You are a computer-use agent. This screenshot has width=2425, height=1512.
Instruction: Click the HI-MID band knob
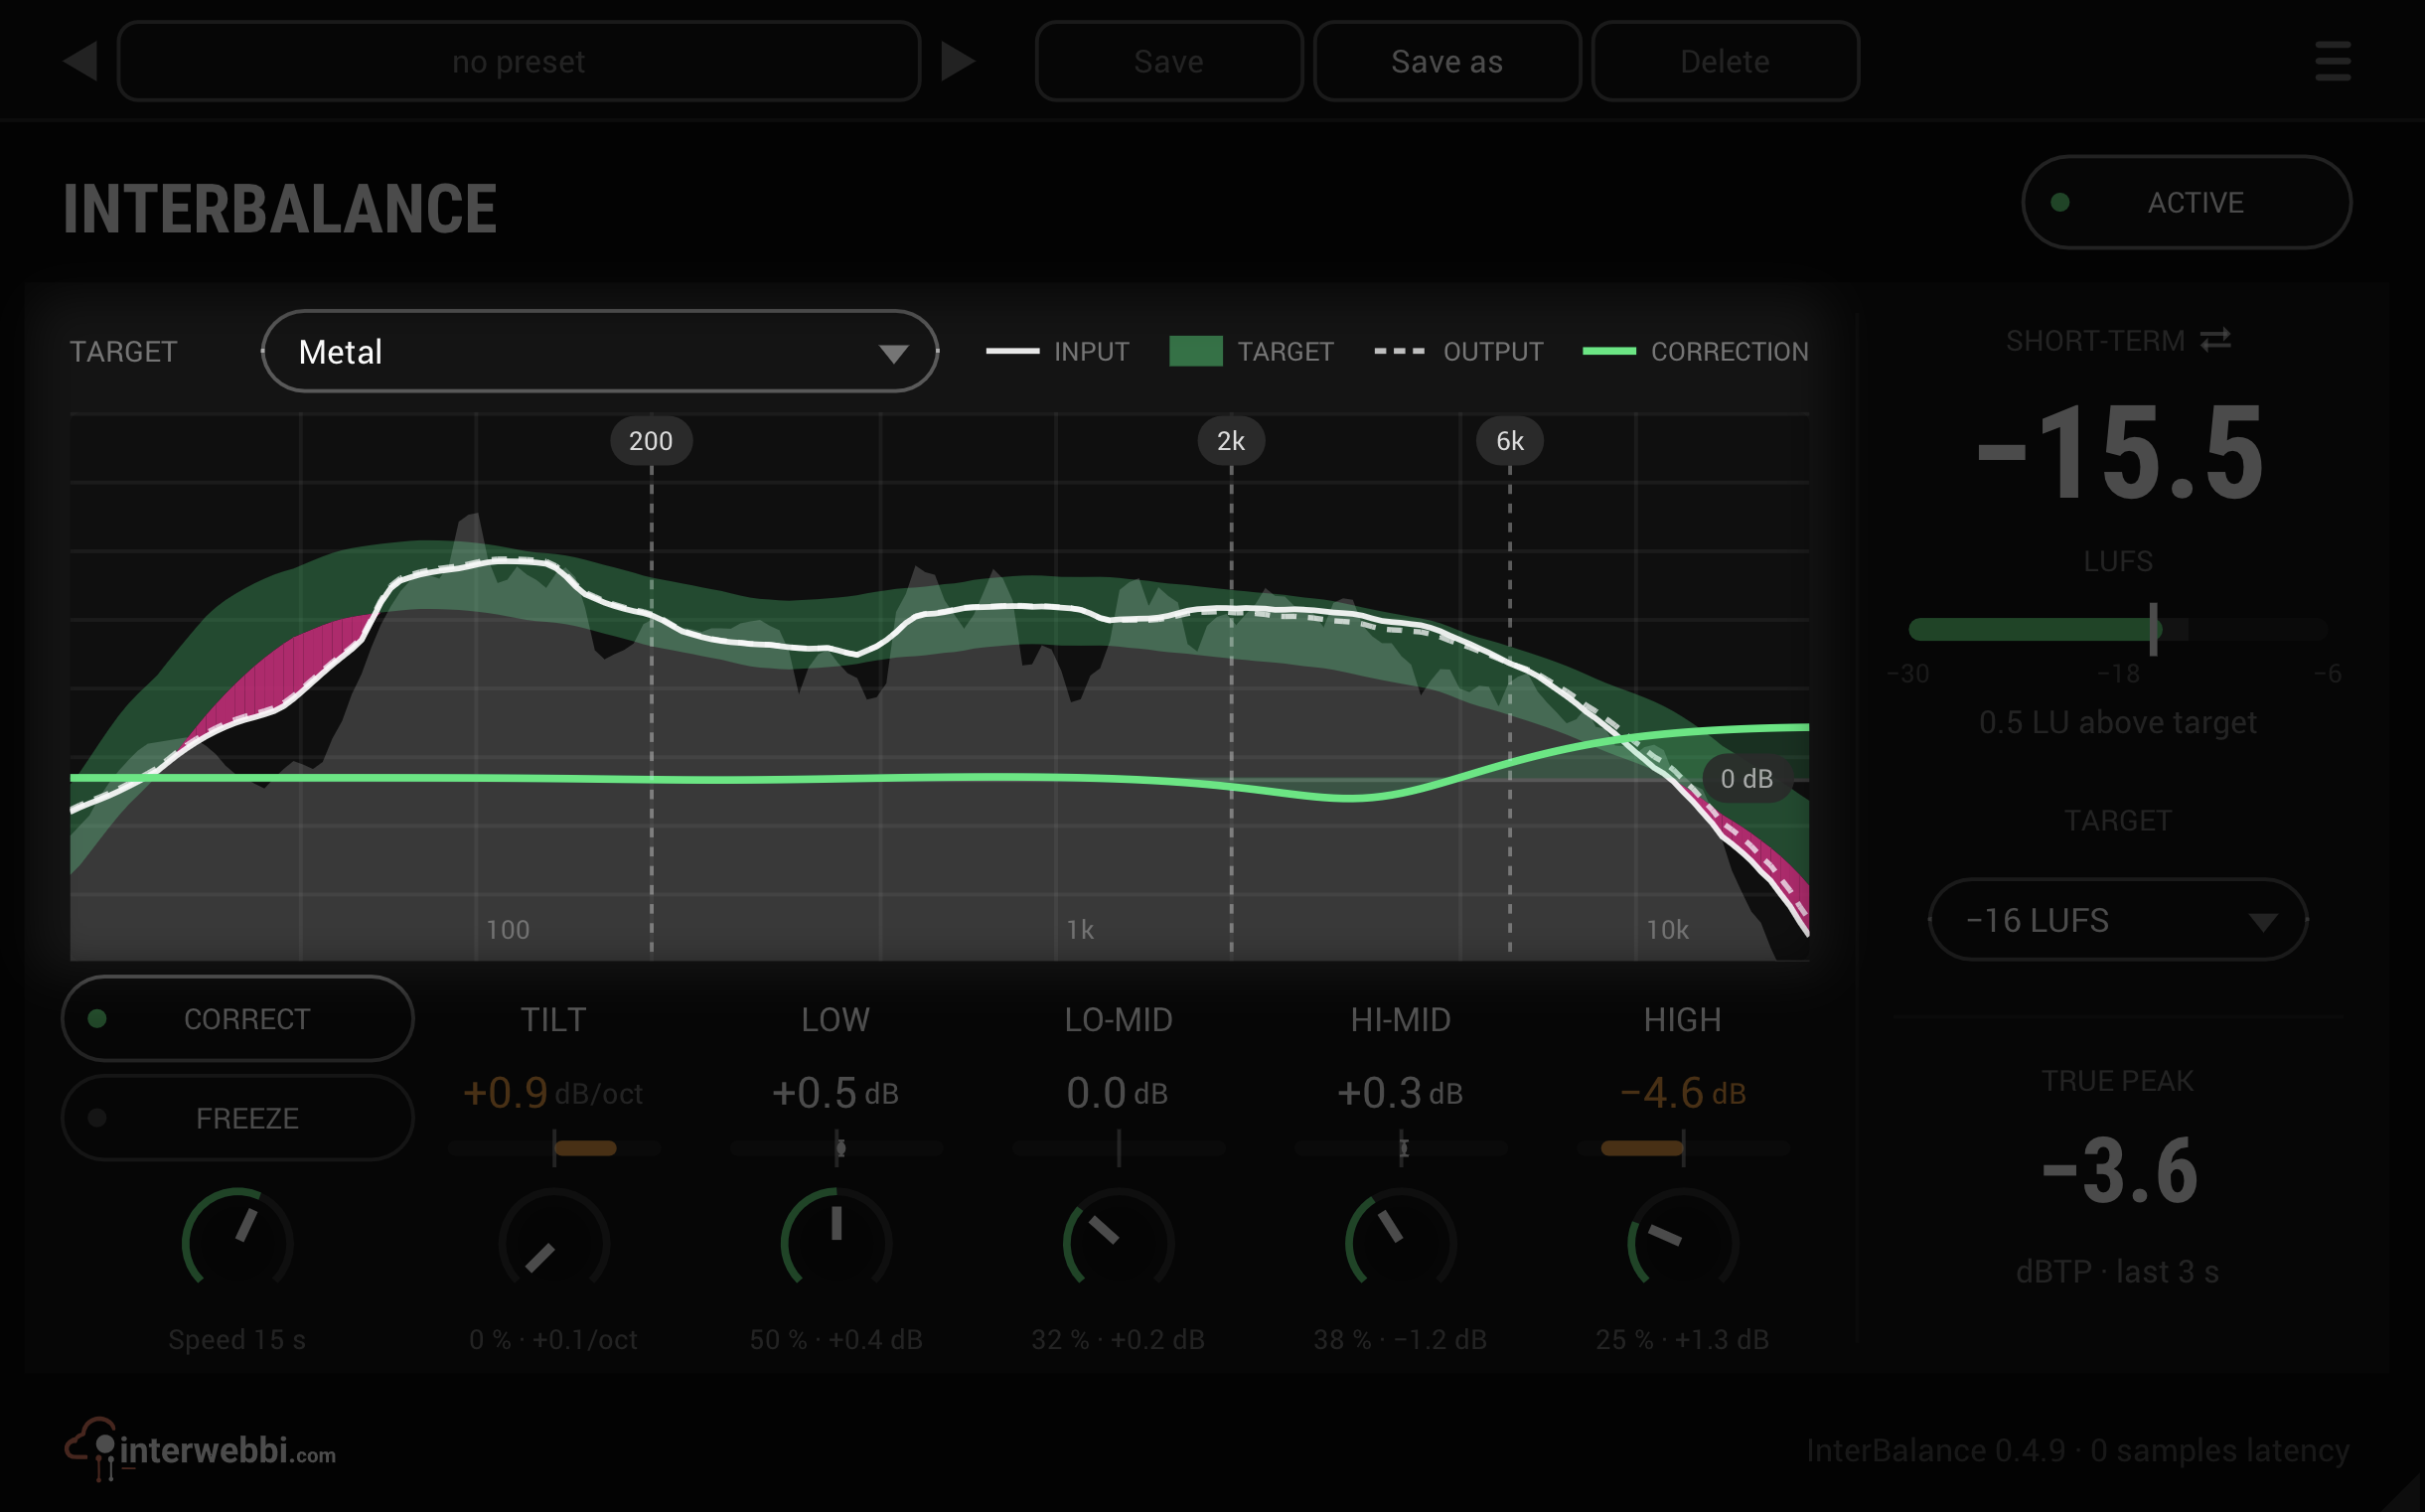pyautogui.click(x=1400, y=1242)
